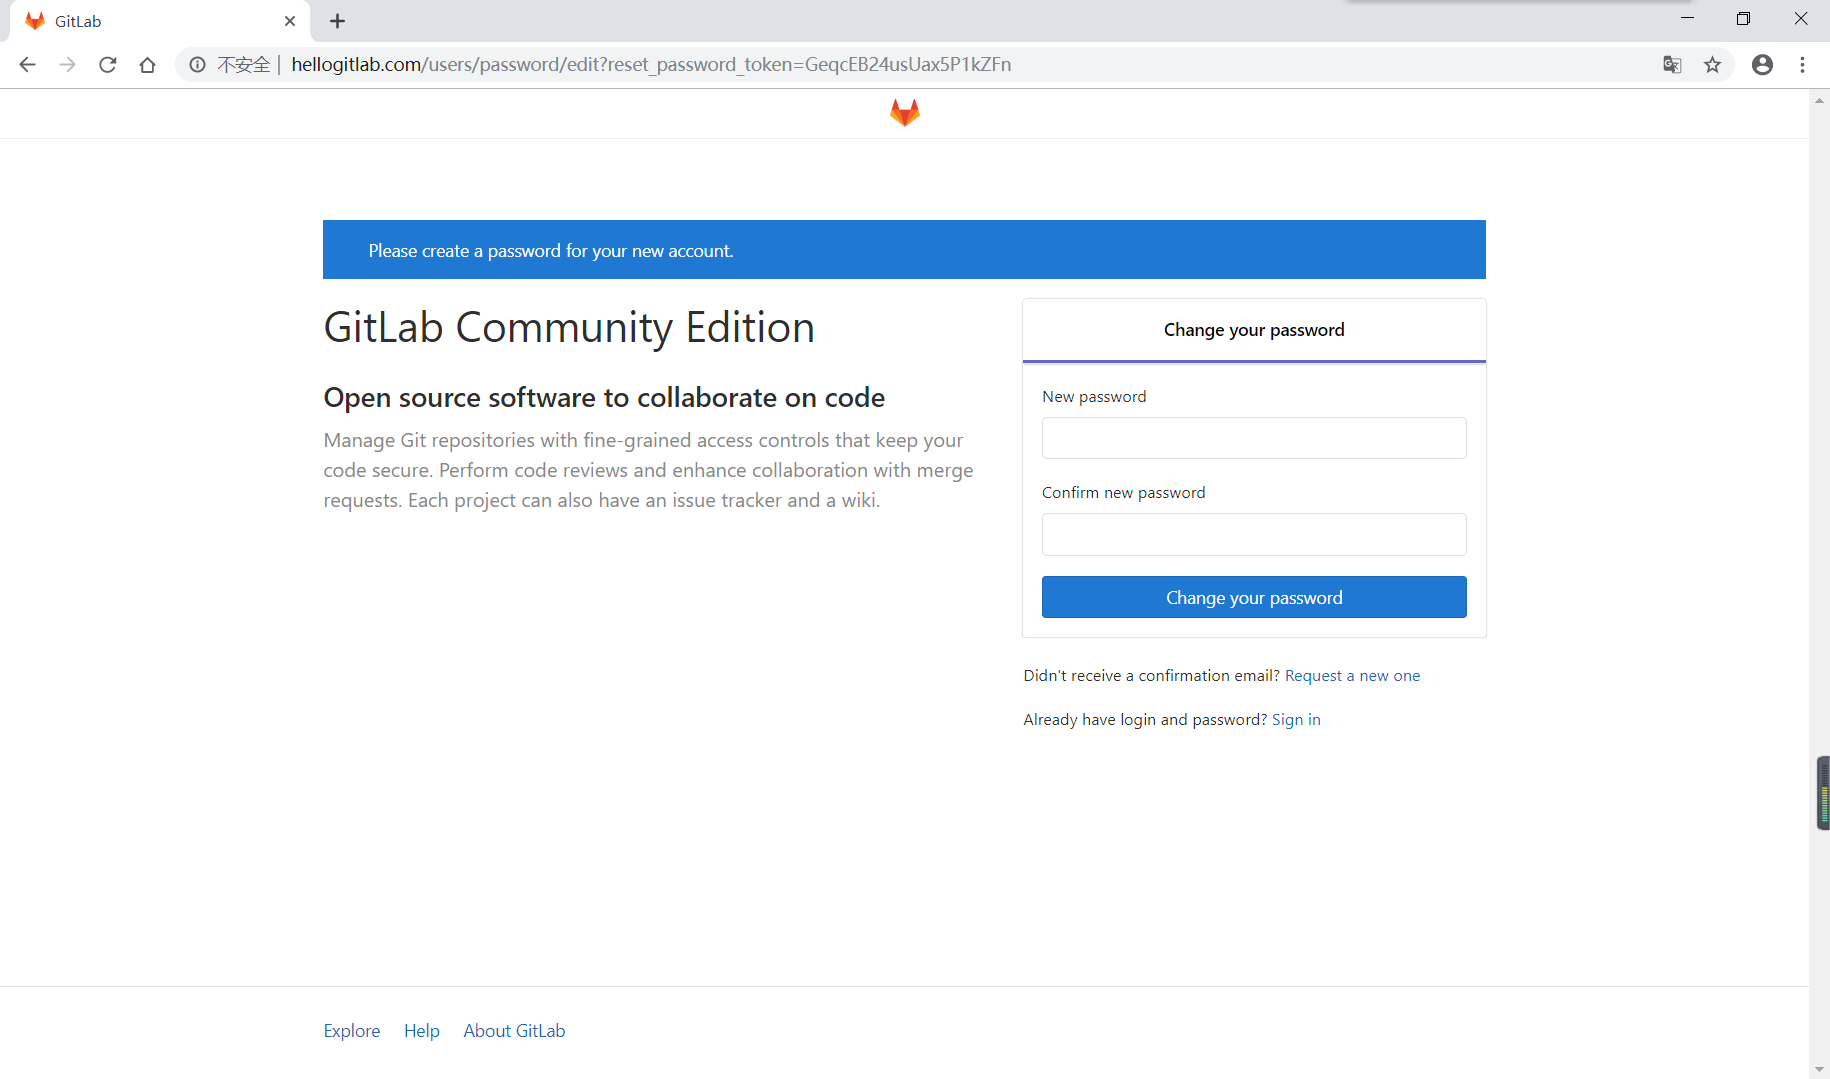Open the Explore footer link
The width and height of the screenshot is (1830, 1079).
[x=352, y=1031]
